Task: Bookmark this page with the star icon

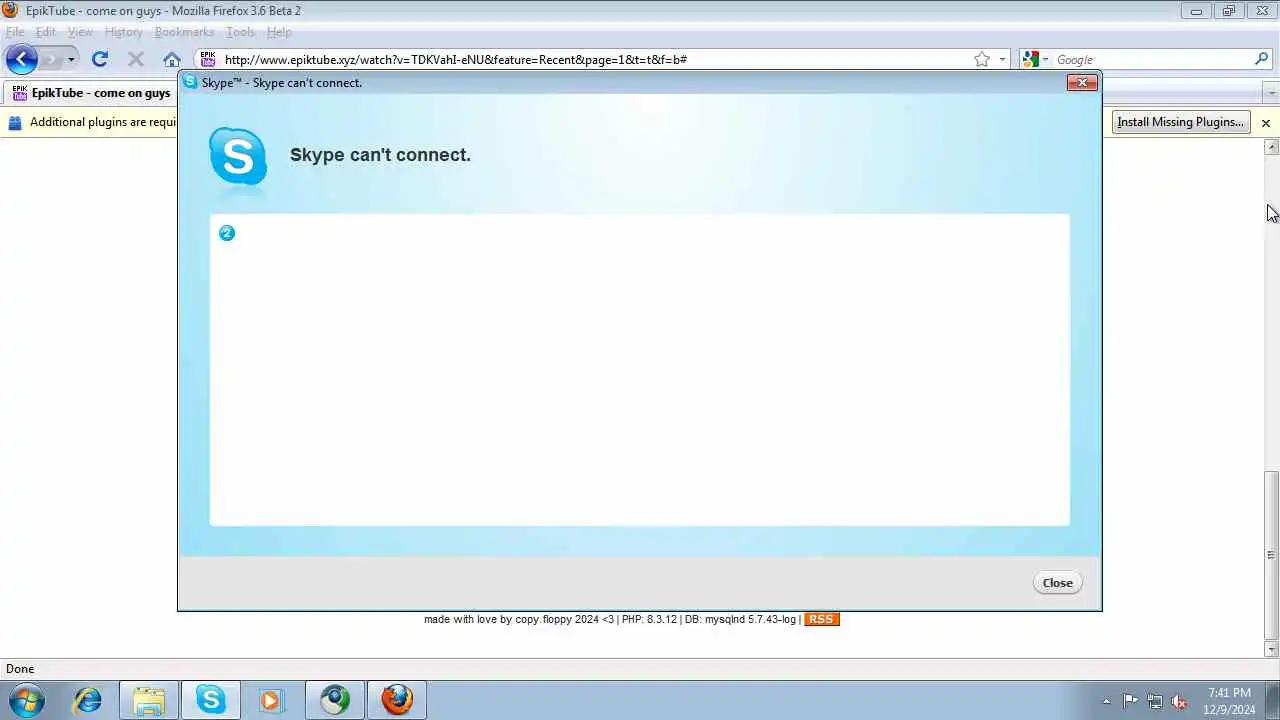Action: coord(982,59)
